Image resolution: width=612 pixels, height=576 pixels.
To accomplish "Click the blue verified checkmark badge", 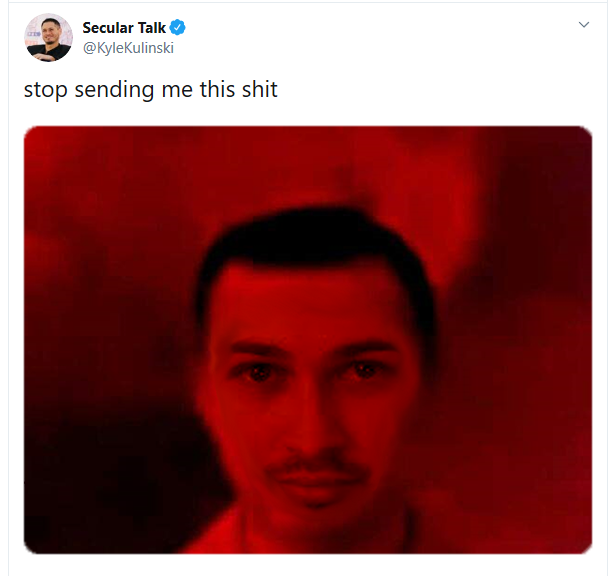I will click(178, 28).
